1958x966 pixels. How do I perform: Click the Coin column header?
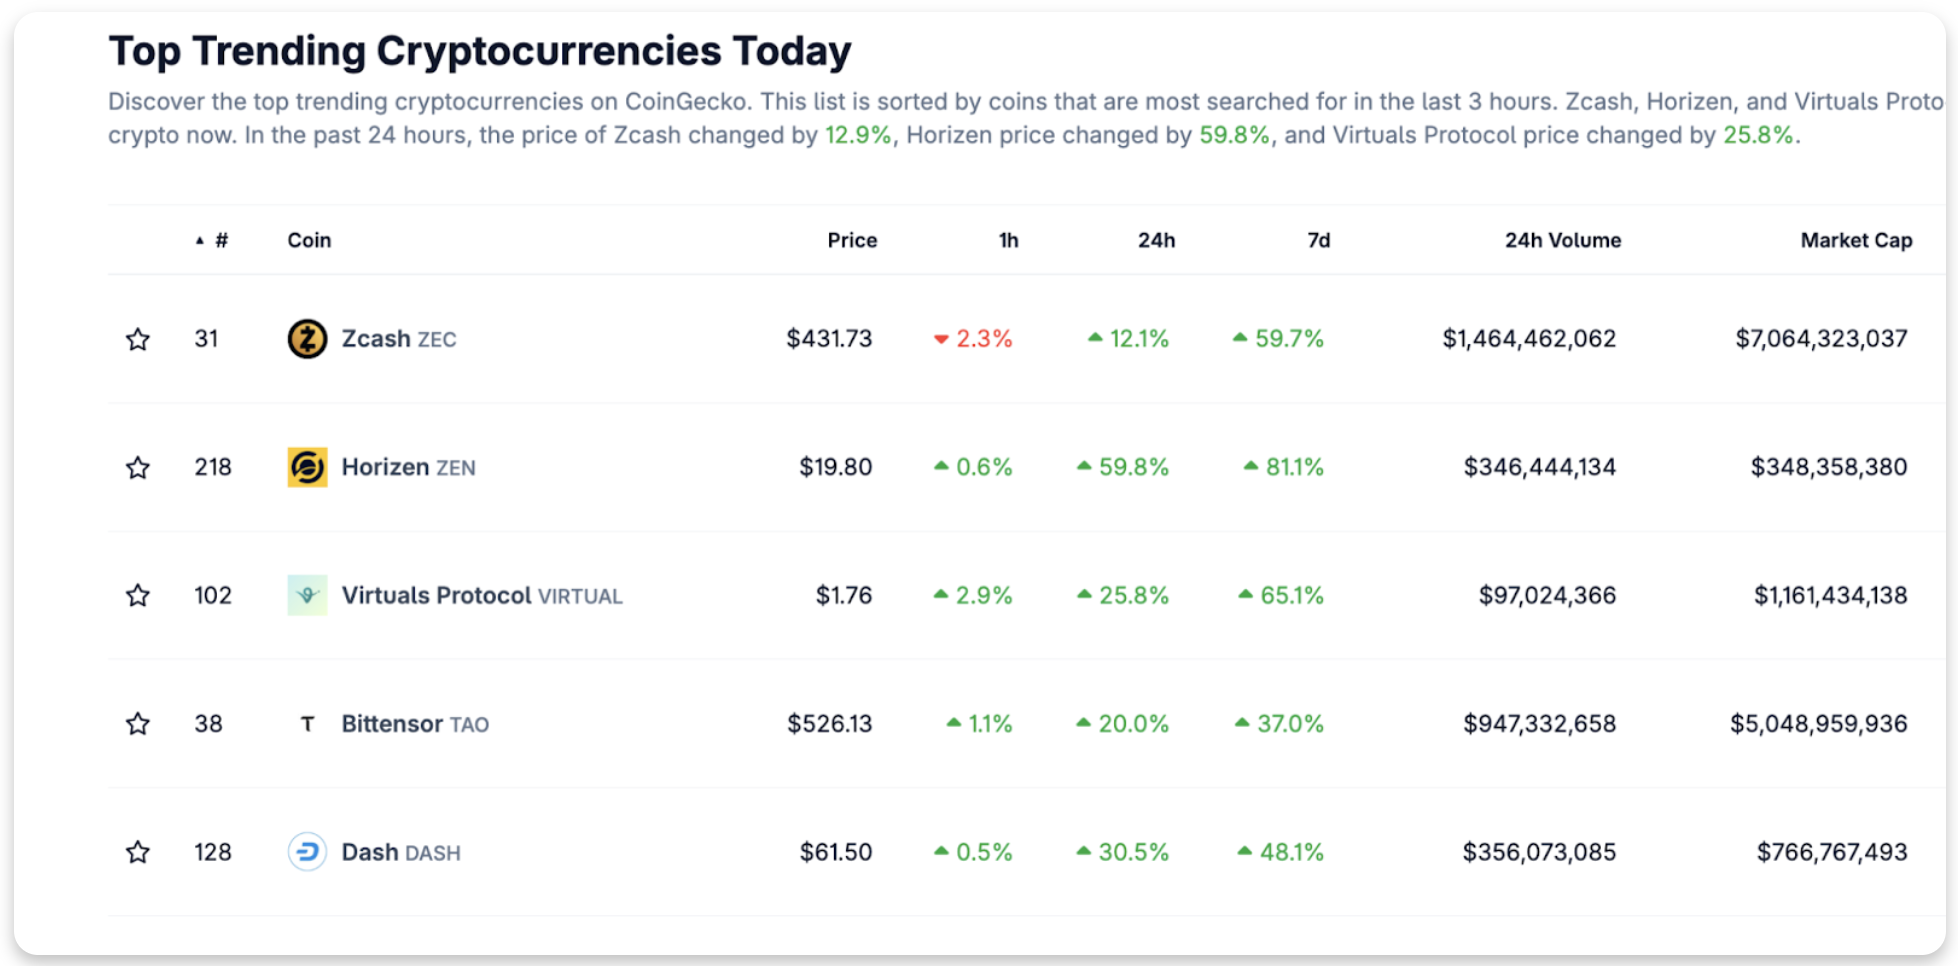click(x=309, y=240)
